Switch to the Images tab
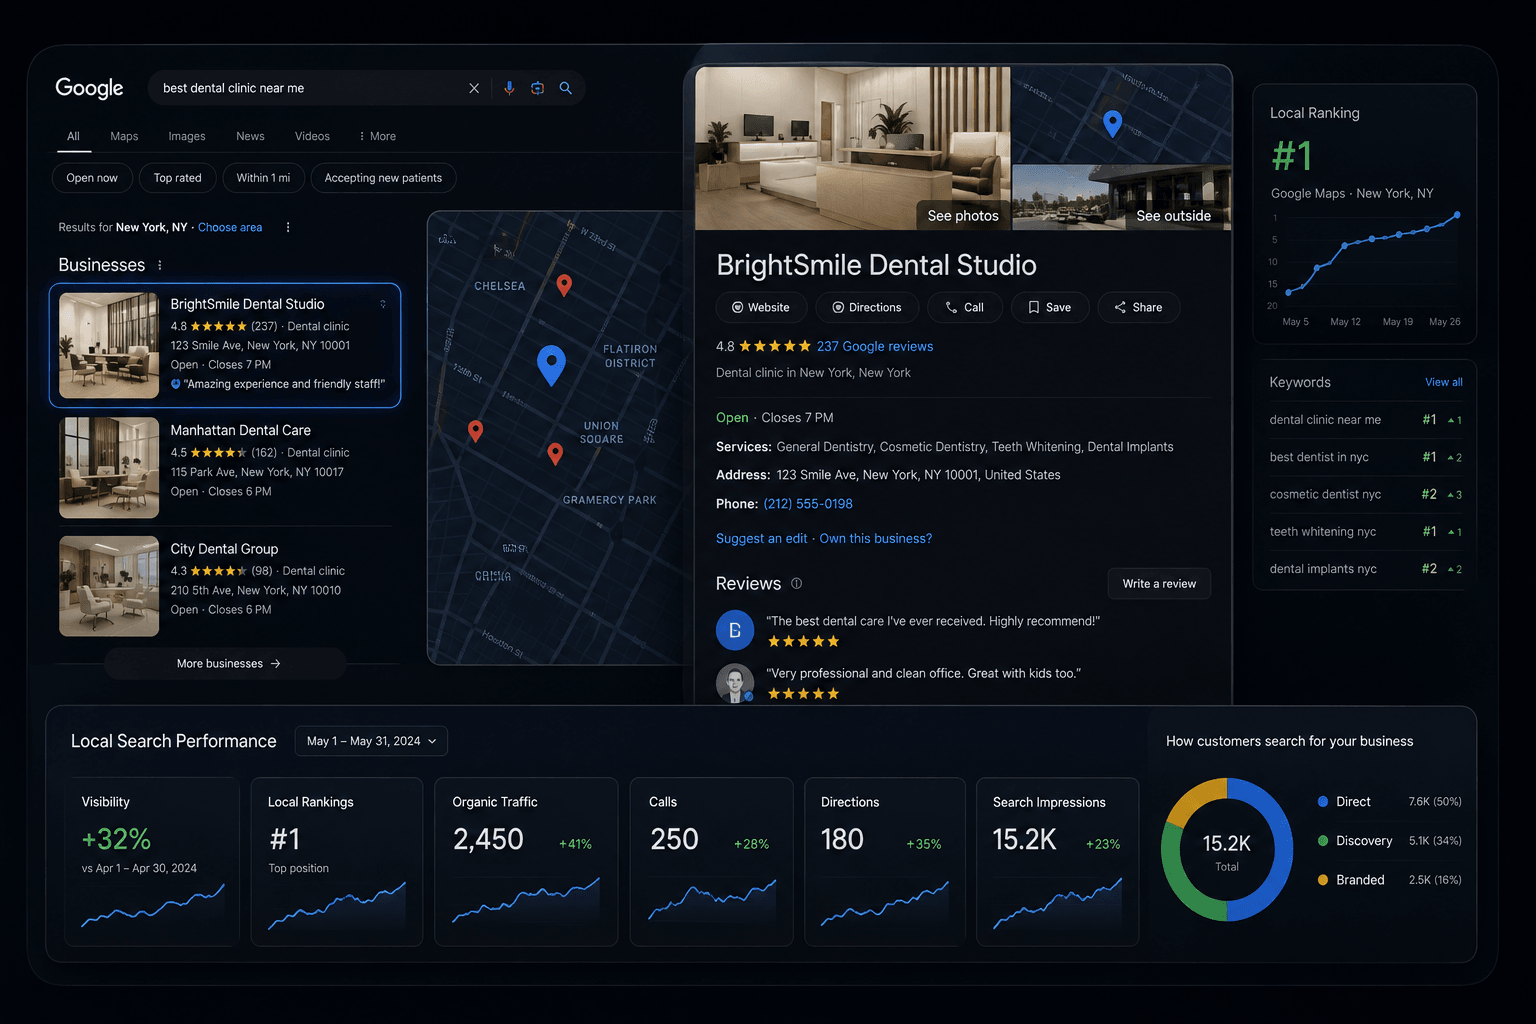1536x1024 pixels. [x=187, y=136]
